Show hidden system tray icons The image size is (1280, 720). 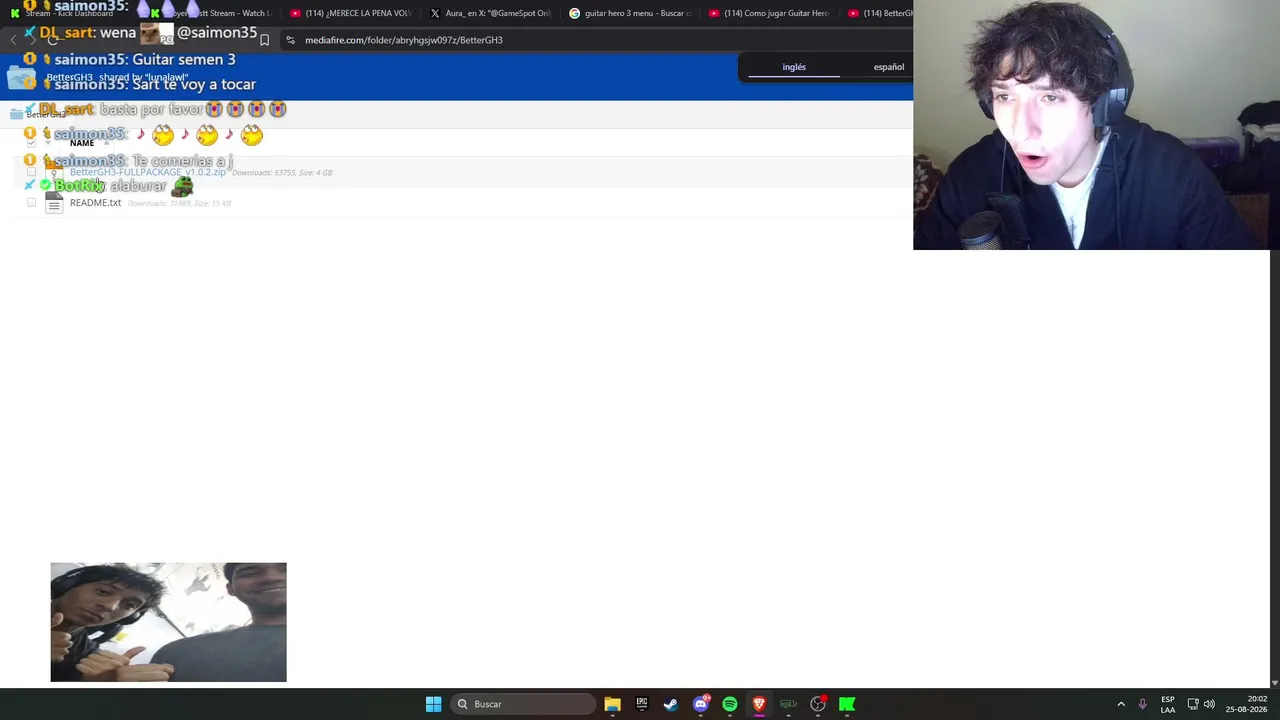pos(1121,704)
